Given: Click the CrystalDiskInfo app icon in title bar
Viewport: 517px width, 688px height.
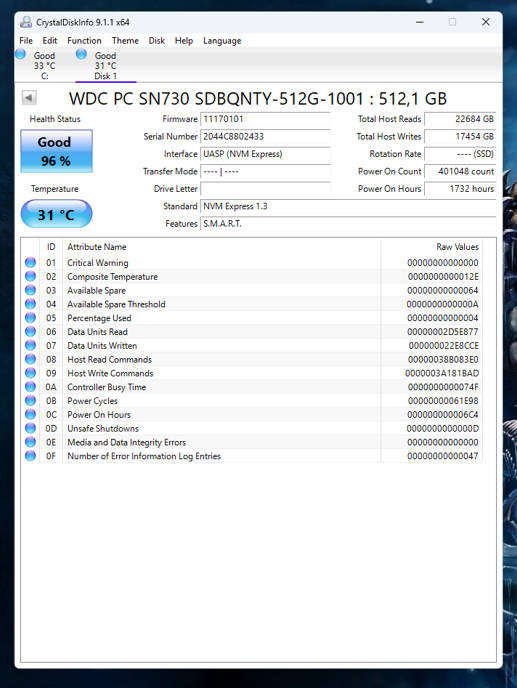Looking at the screenshot, I should coord(26,22).
